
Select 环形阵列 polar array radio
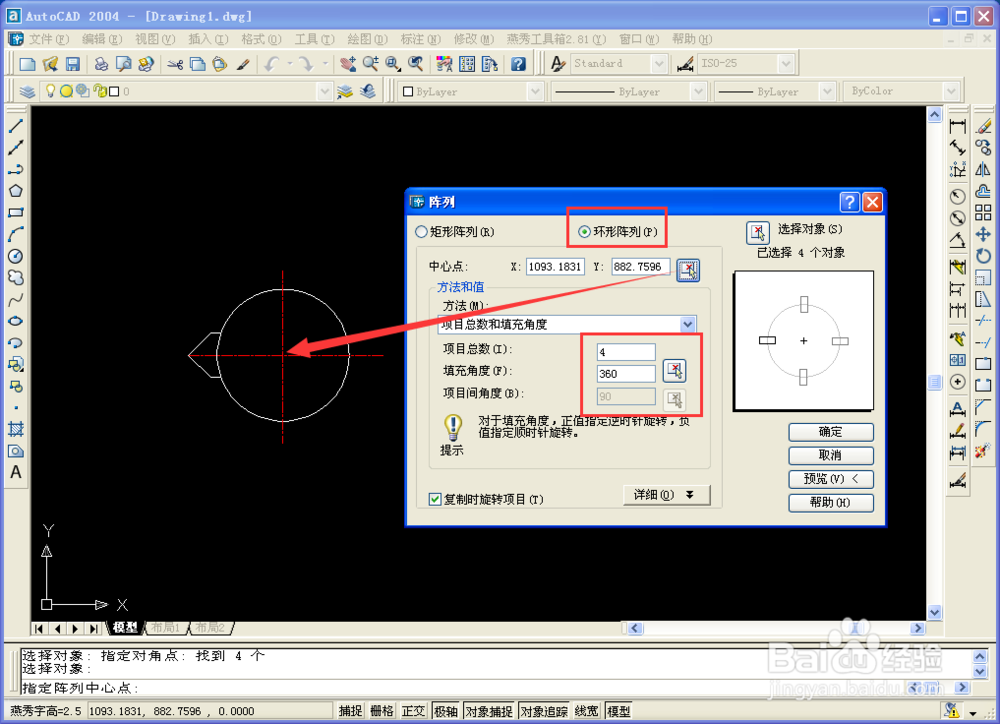tap(584, 232)
